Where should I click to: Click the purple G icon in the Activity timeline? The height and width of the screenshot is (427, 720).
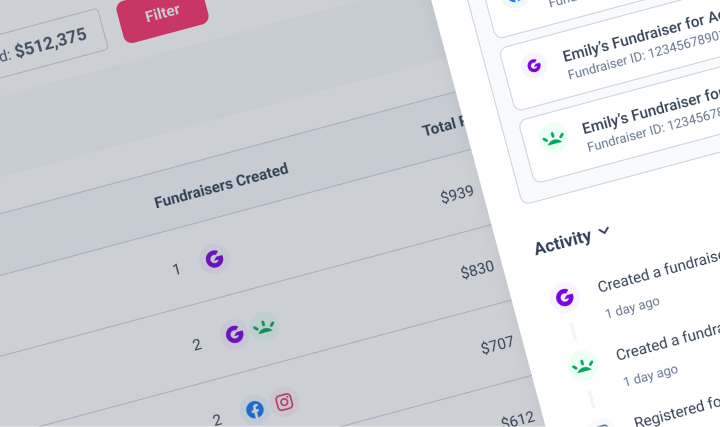pos(564,297)
